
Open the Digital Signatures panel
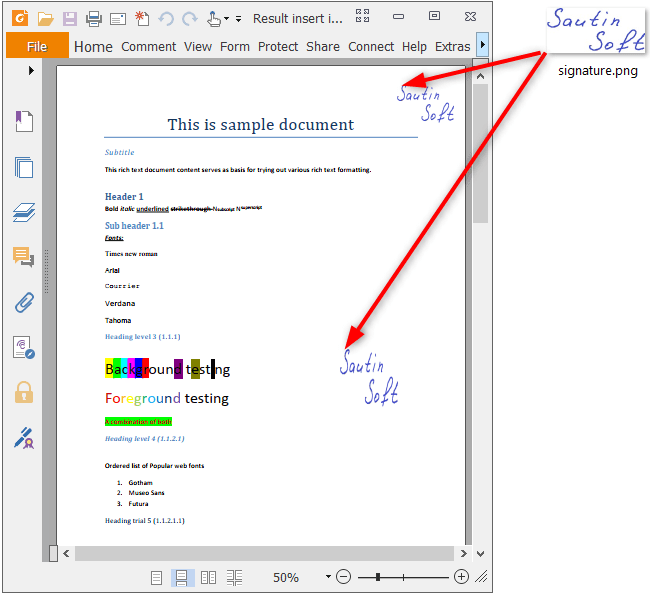[x=24, y=437]
